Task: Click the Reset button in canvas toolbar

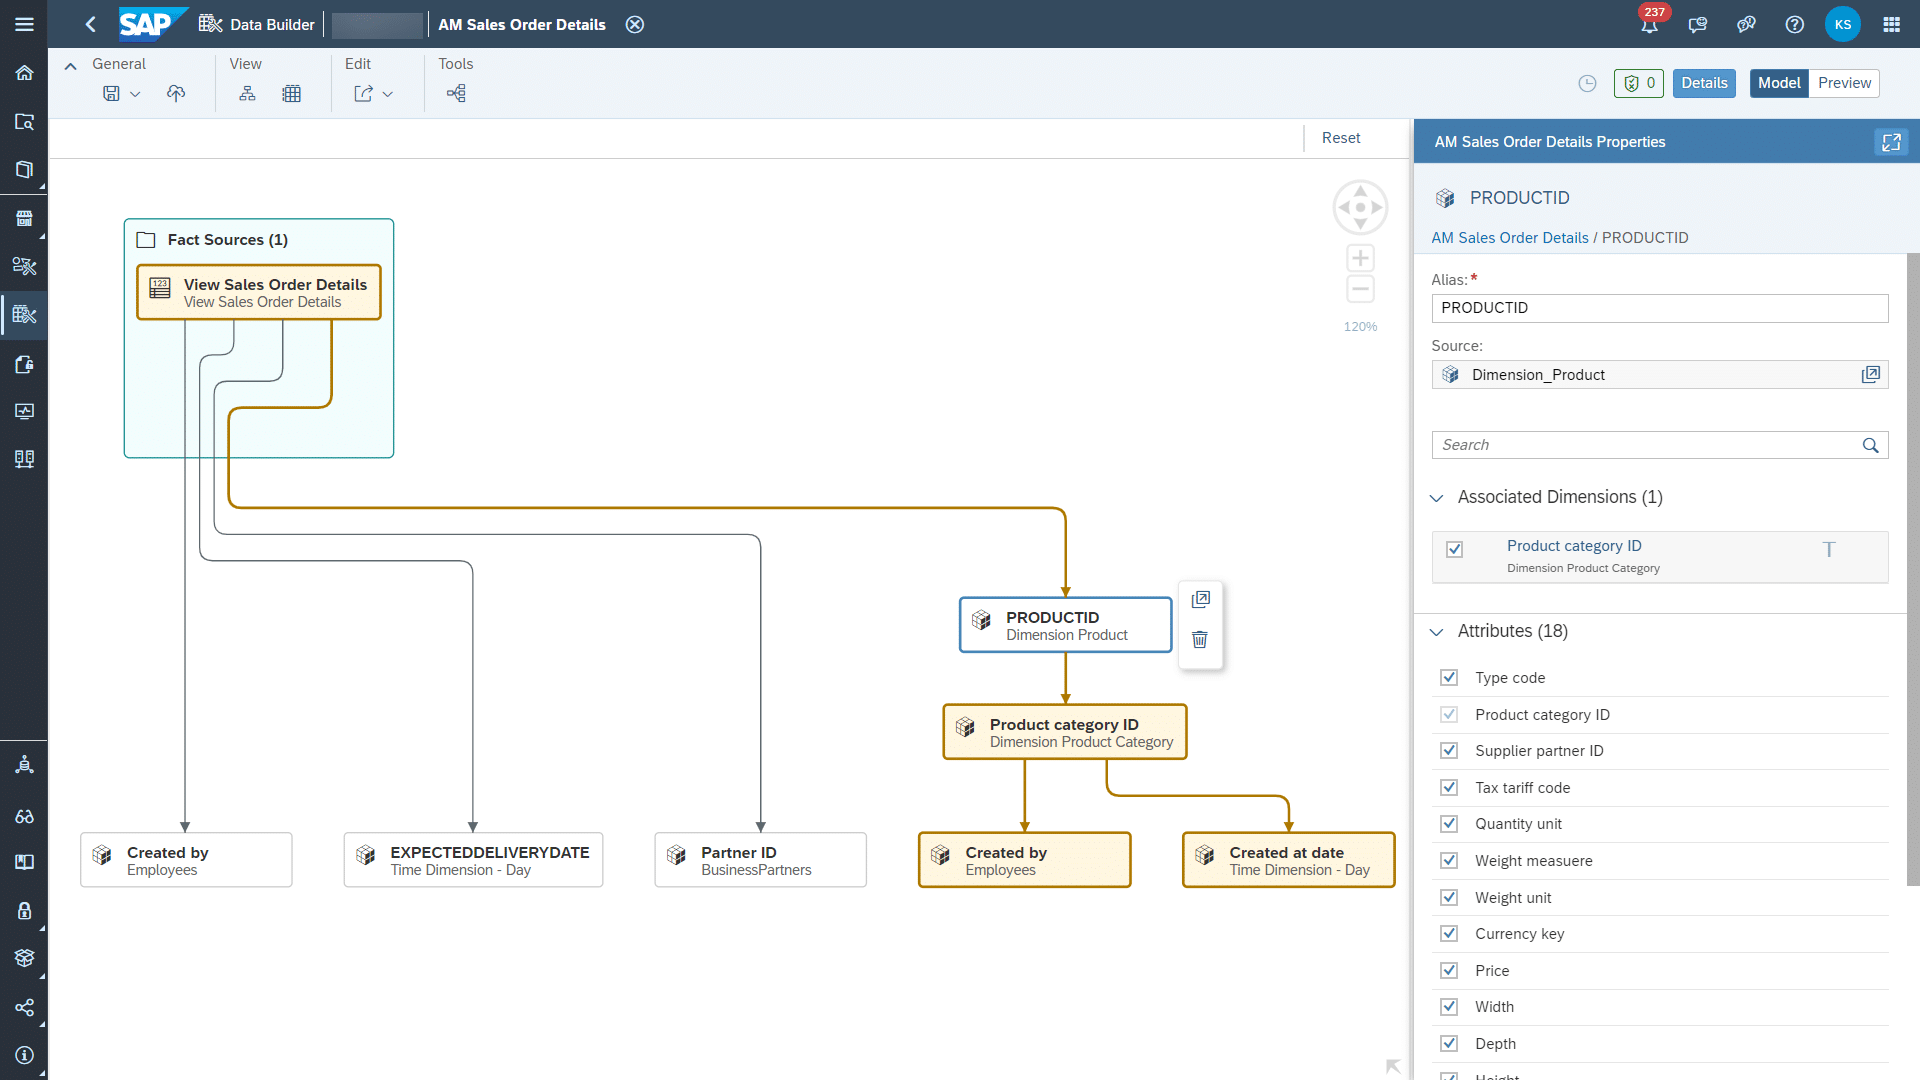Action: tap(1341, 137)
